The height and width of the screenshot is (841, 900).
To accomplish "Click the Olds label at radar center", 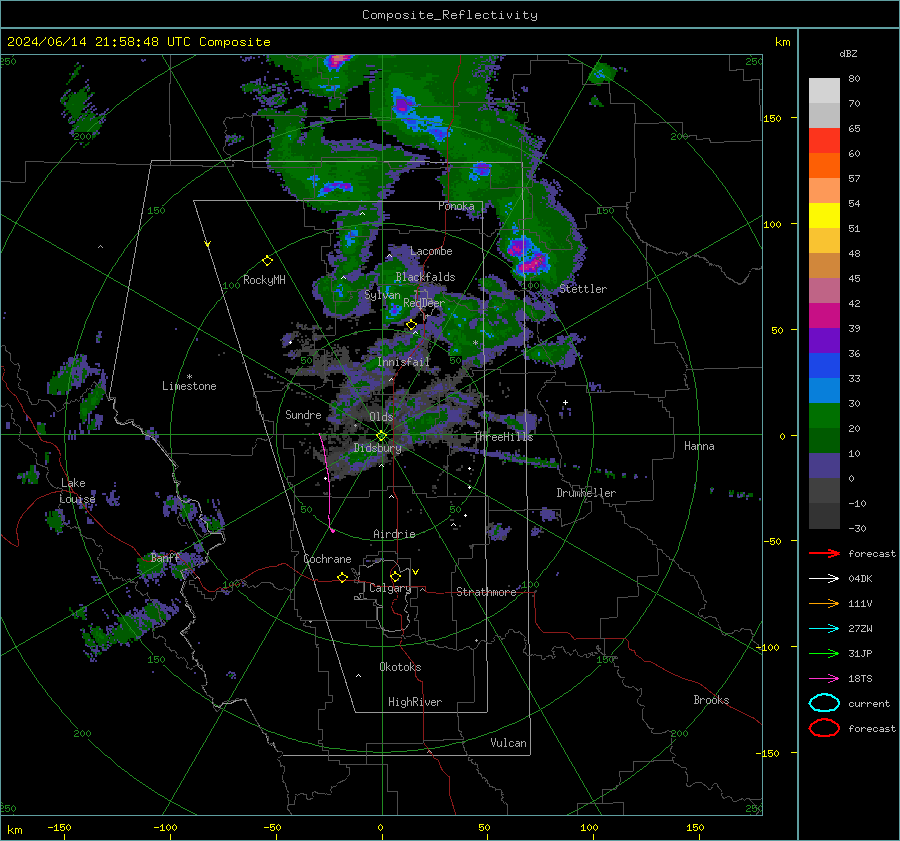I will [381, 417].
